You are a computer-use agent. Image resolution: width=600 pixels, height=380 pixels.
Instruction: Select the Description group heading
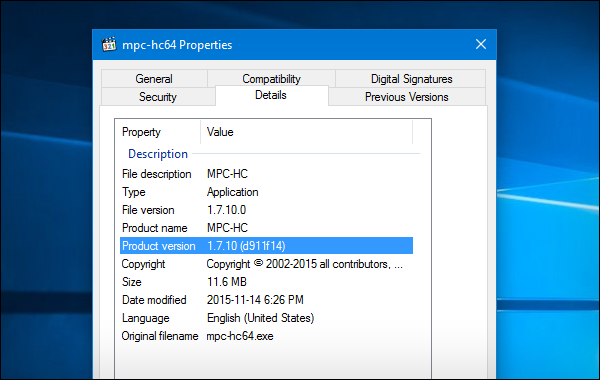pos(158,154)
